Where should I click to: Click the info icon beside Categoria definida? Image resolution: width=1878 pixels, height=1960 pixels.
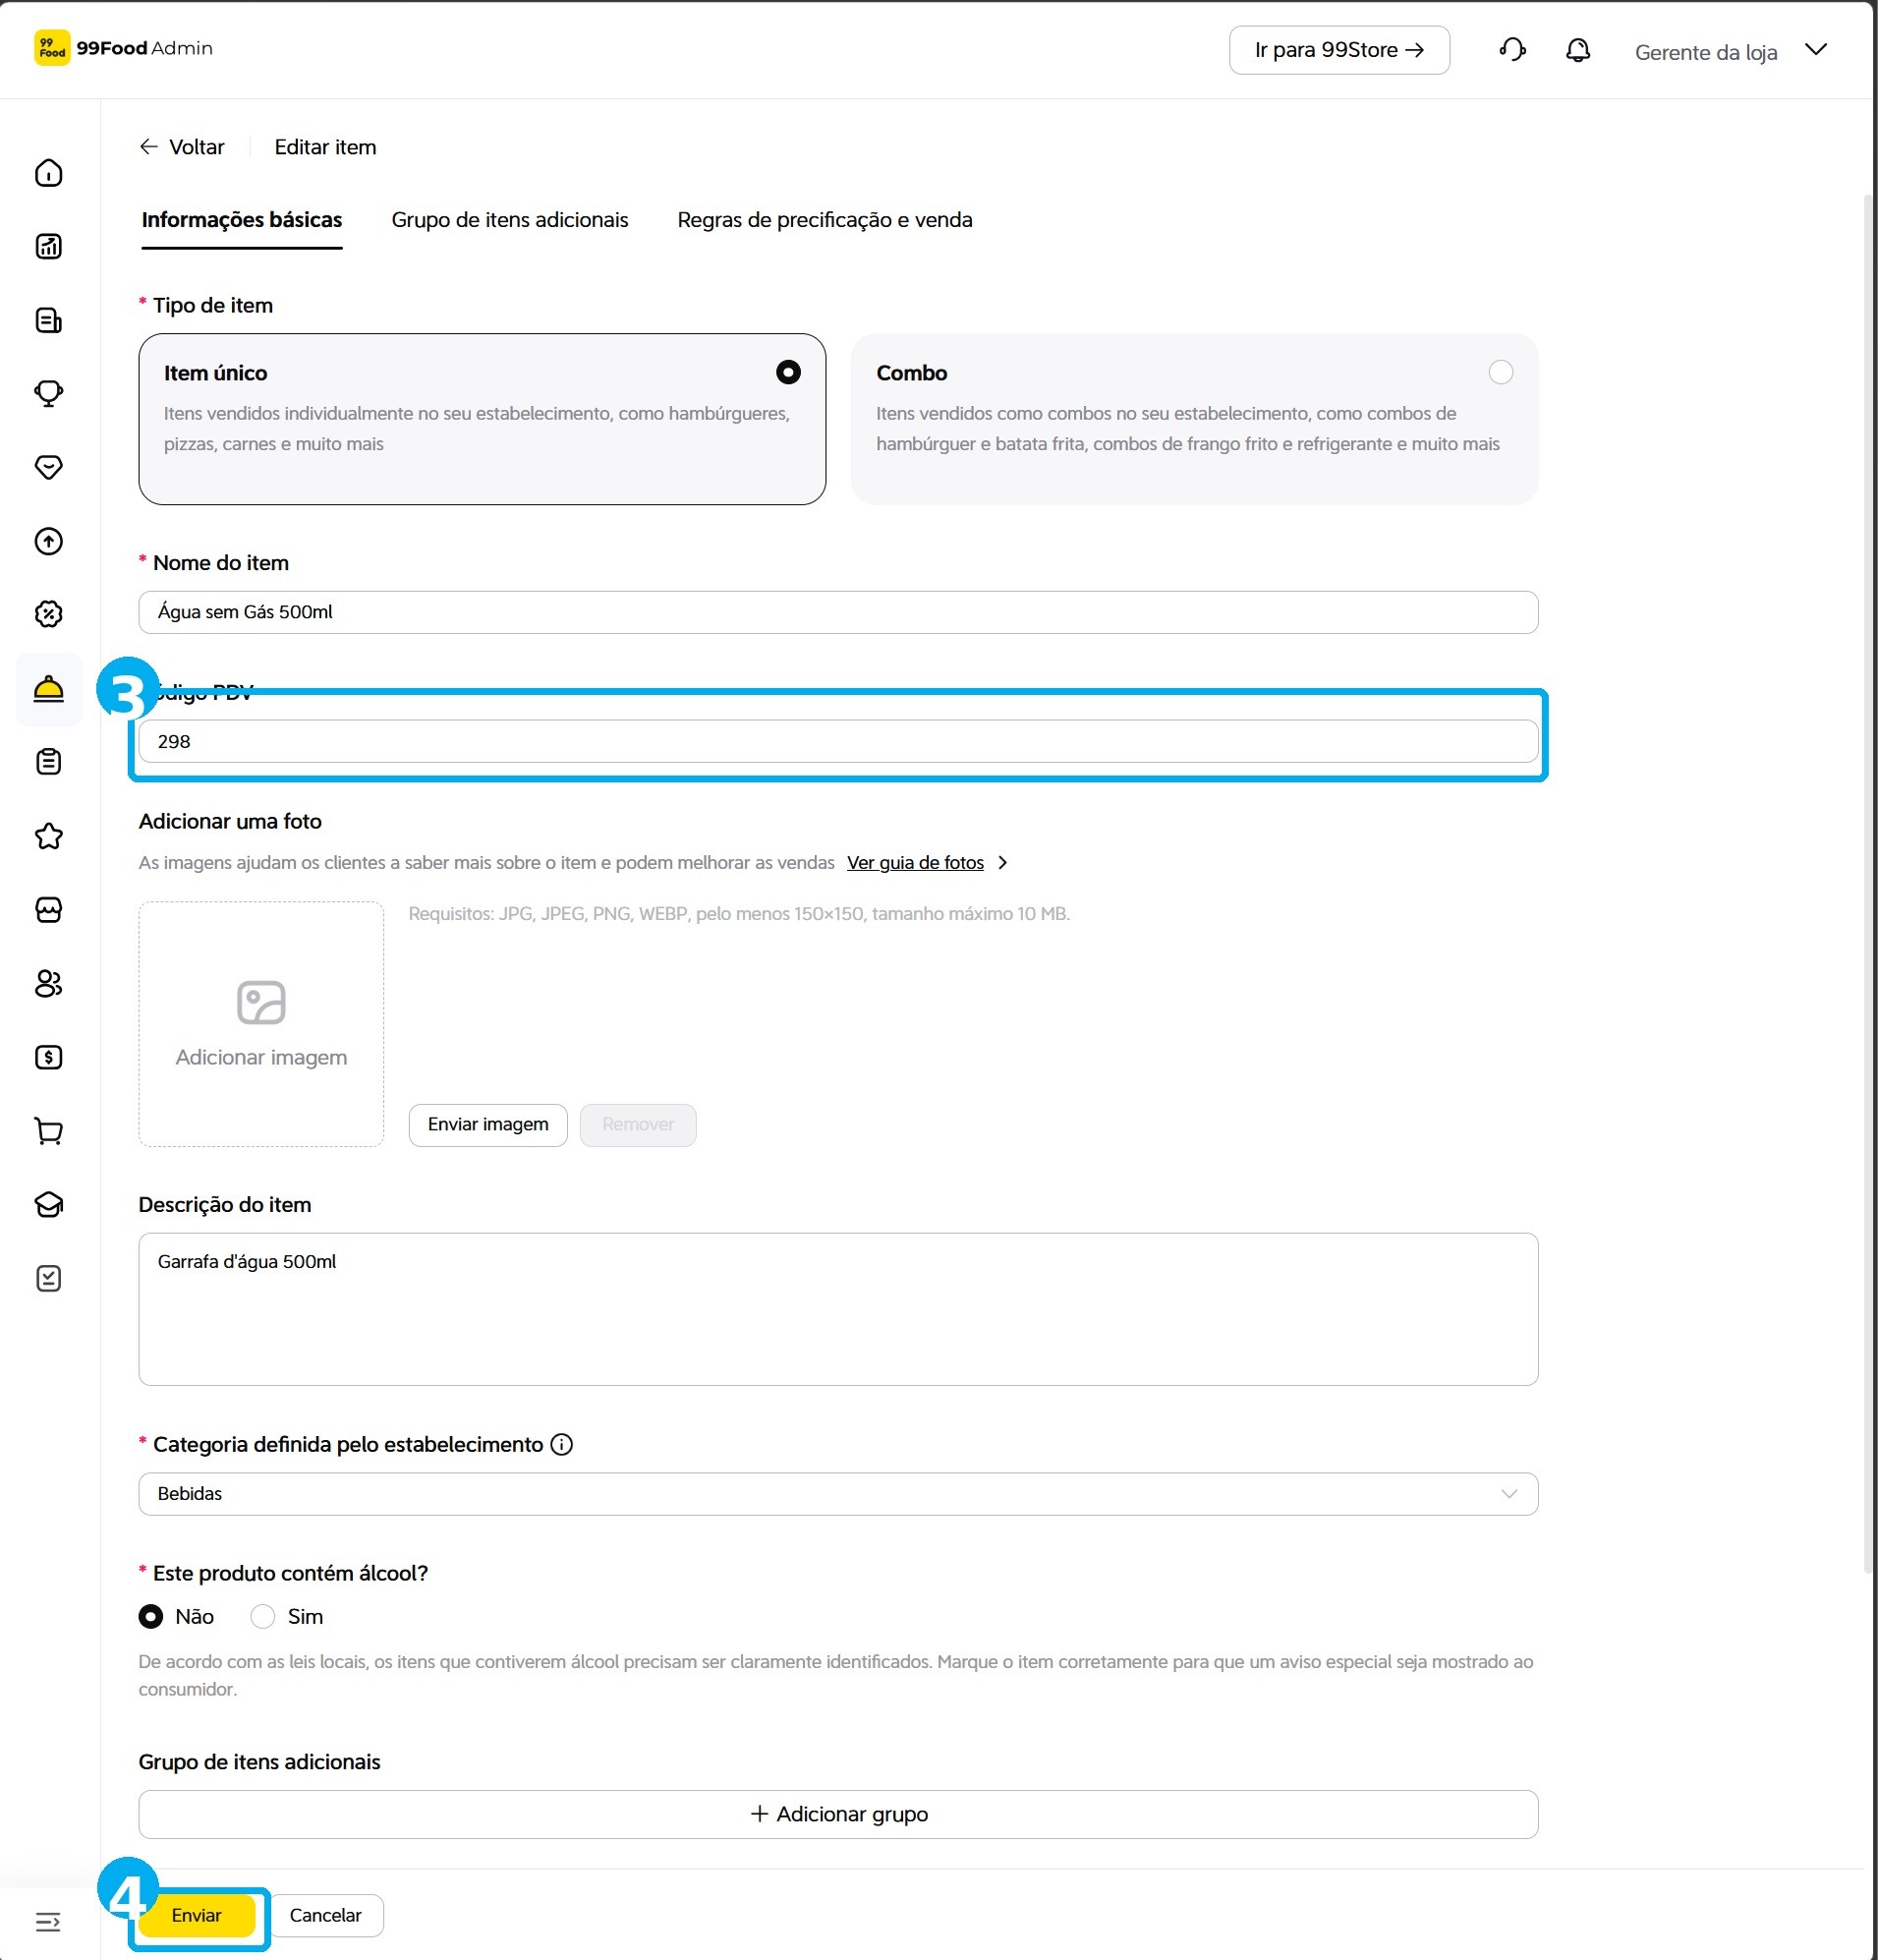pos(562,1444)
